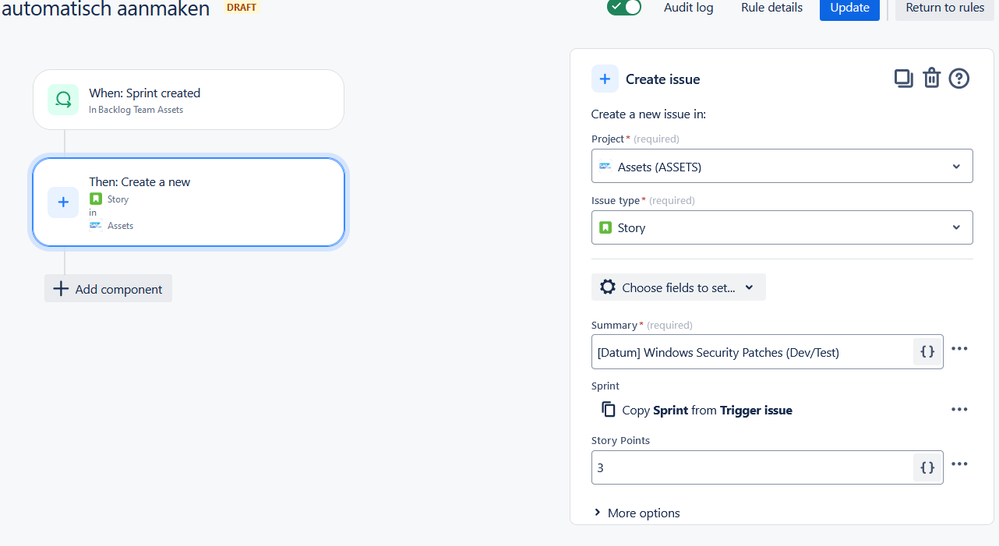This screenshot has height=546, width=999.
Task: Click Return to rules
Action: pyautogui.click(x=944, y=8)
